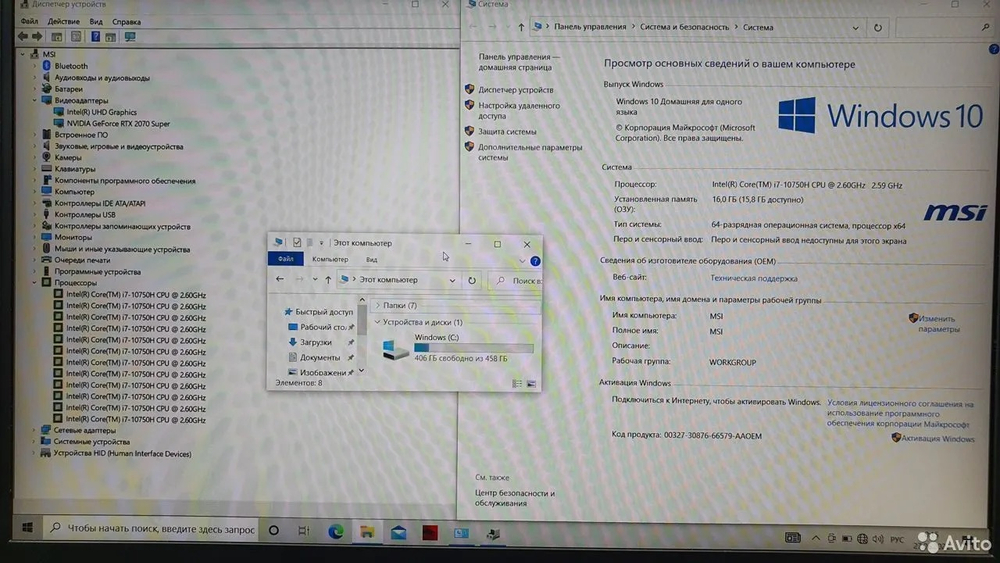Switch to the Компьютер ribbon tab
This screenshot has height=563, width=1000.
(x=330, y=259)
